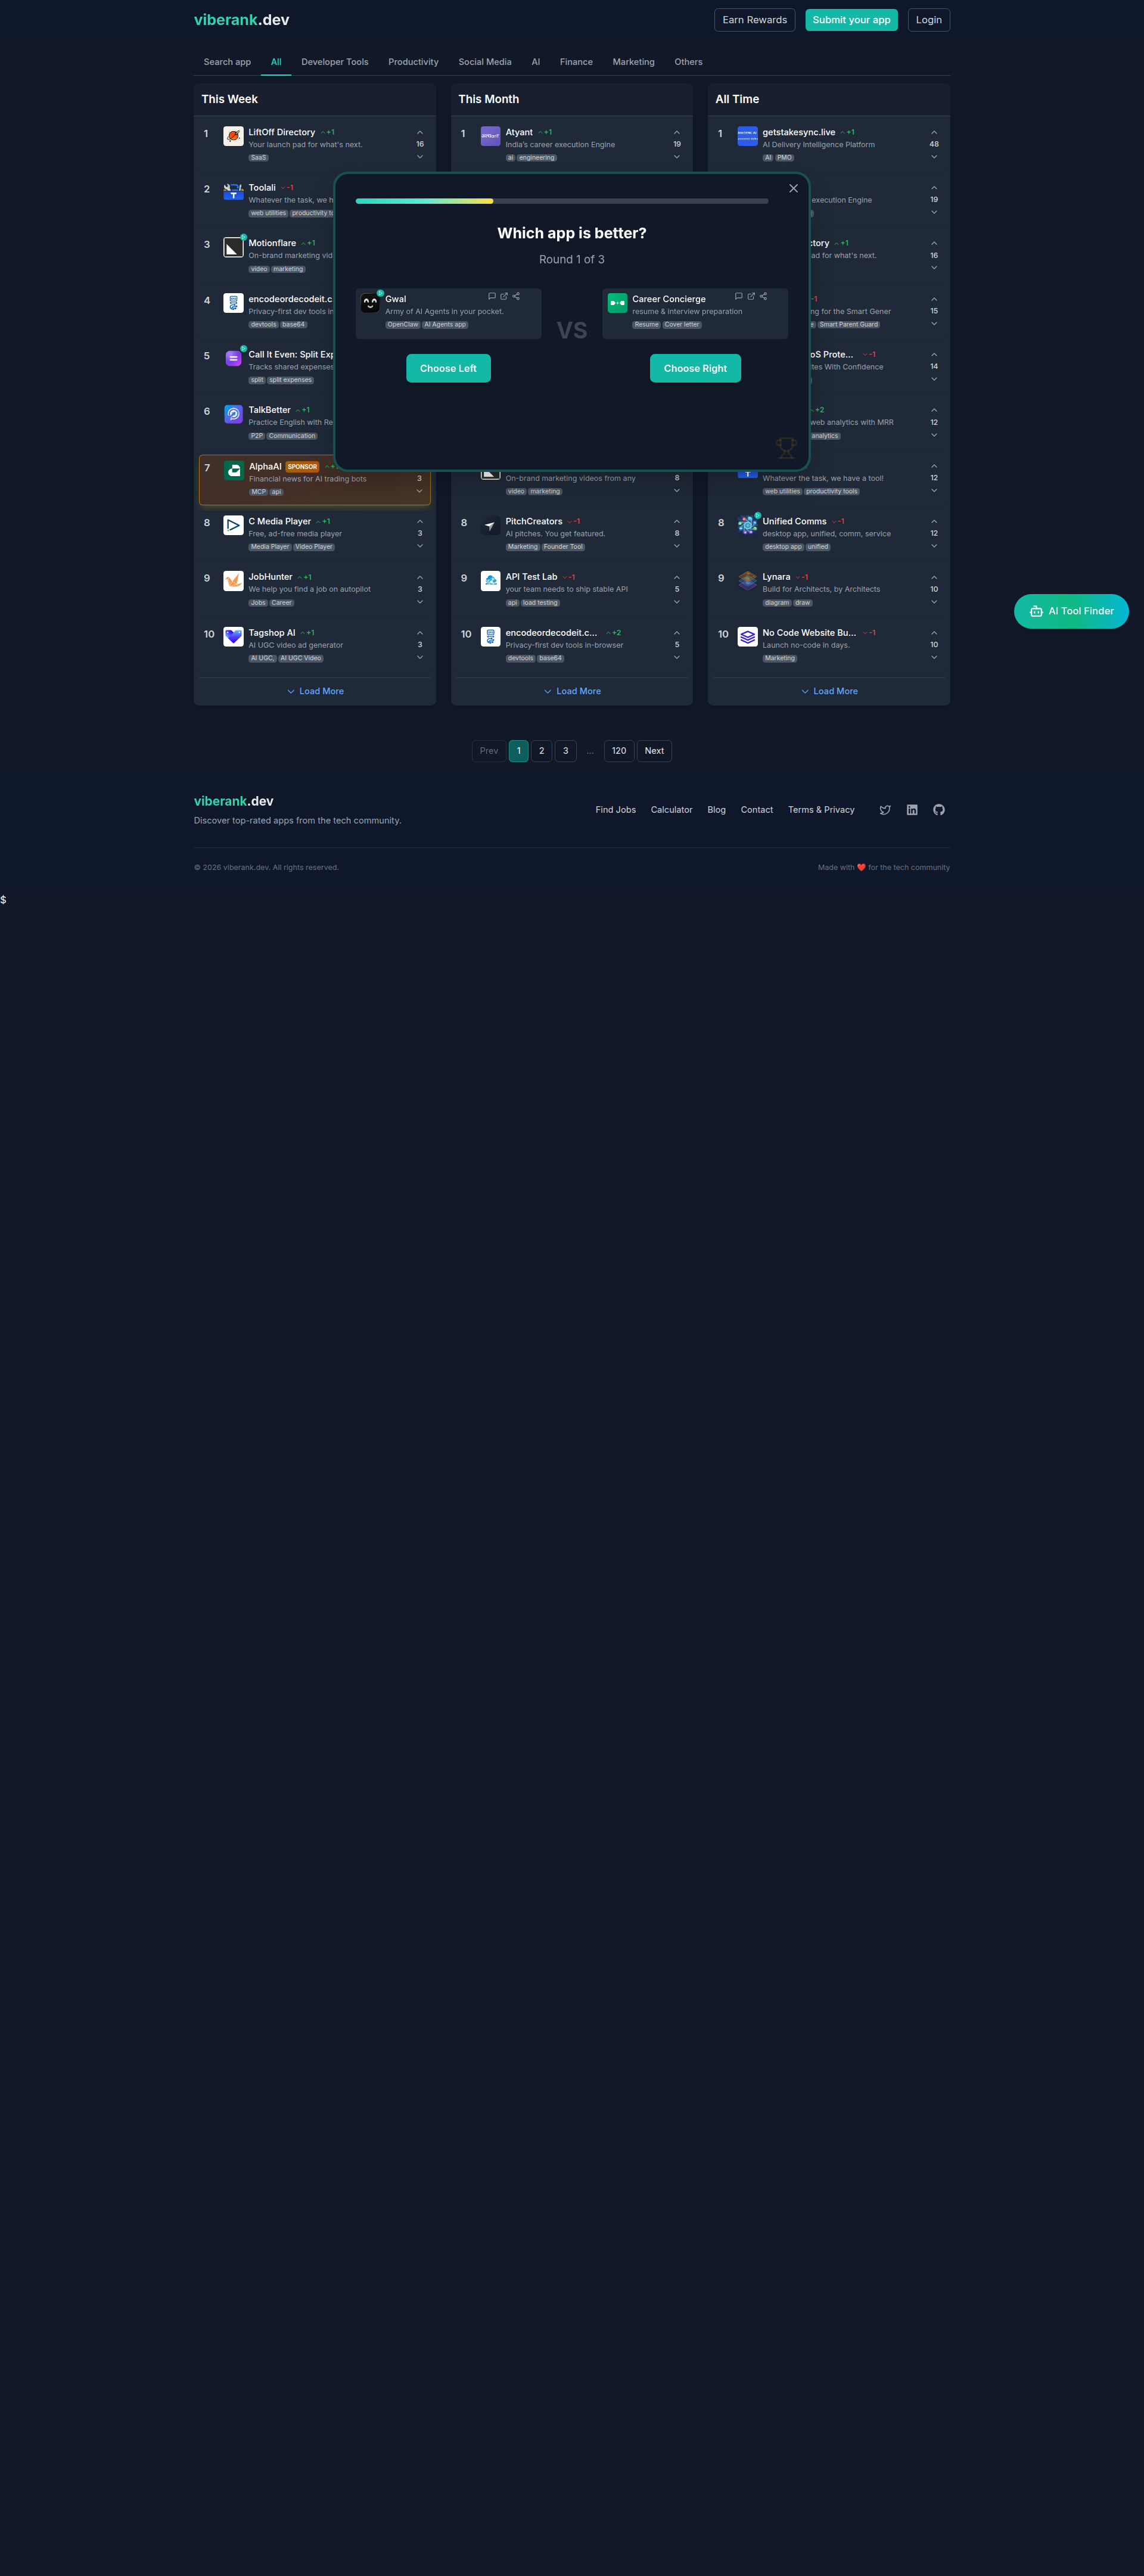This screenshot has height=2576, width=1144.
Task: Switch to the Marketing tab
Action: click(x=634, y=62)
